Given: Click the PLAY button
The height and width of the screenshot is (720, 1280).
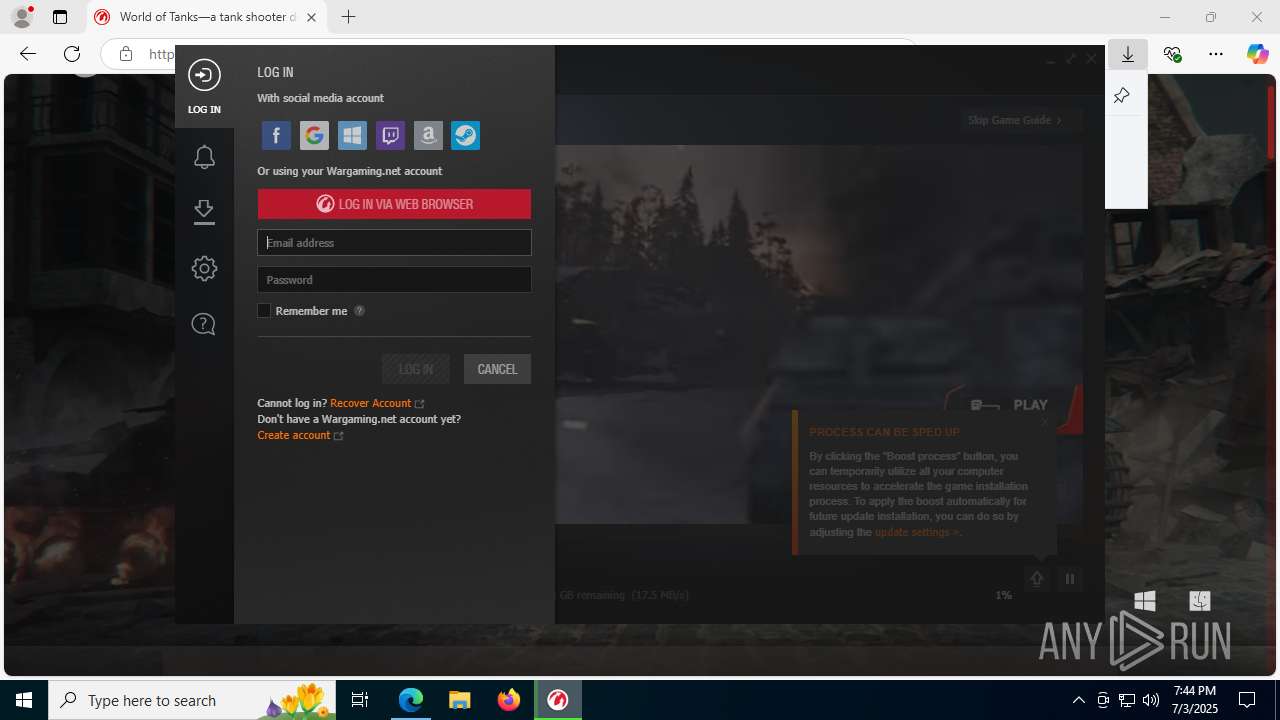Looking at the screenshot, I should pyautogui.click(x=1030, y=405).
